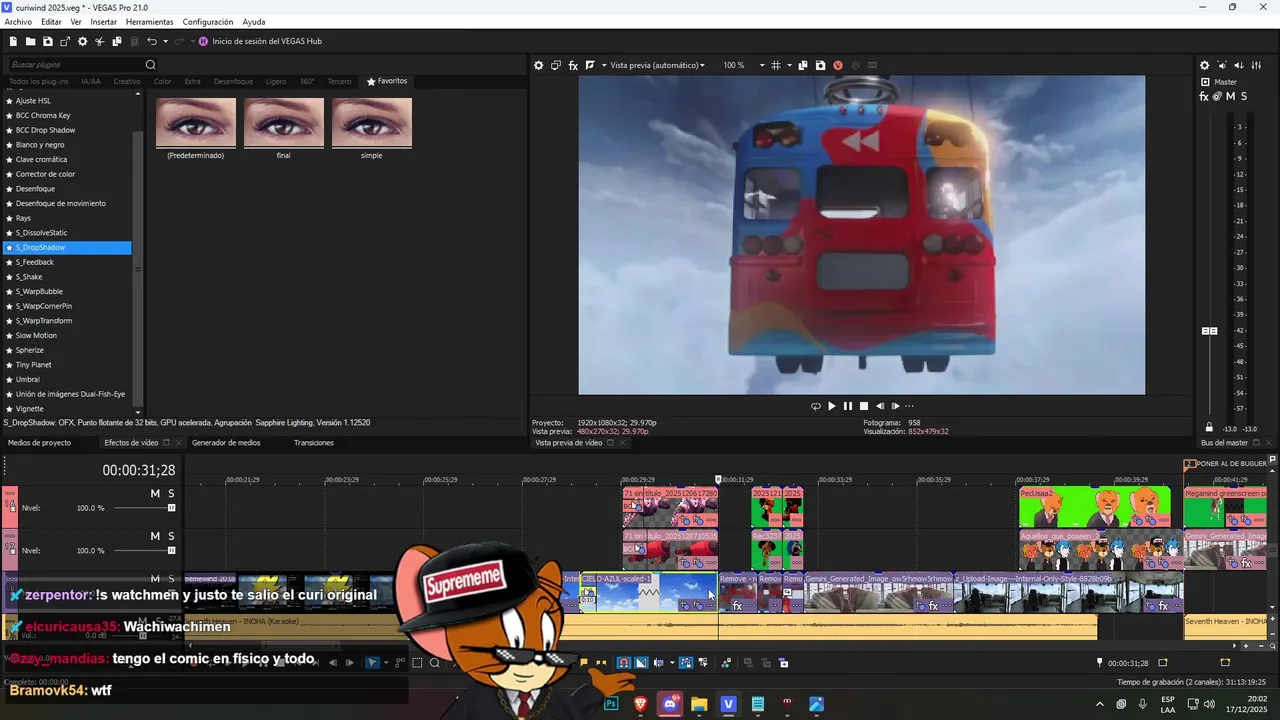This screenshot has width=1280, height=720.
Task: Go to previous frame in preview controls
Action: click(880, 406)
